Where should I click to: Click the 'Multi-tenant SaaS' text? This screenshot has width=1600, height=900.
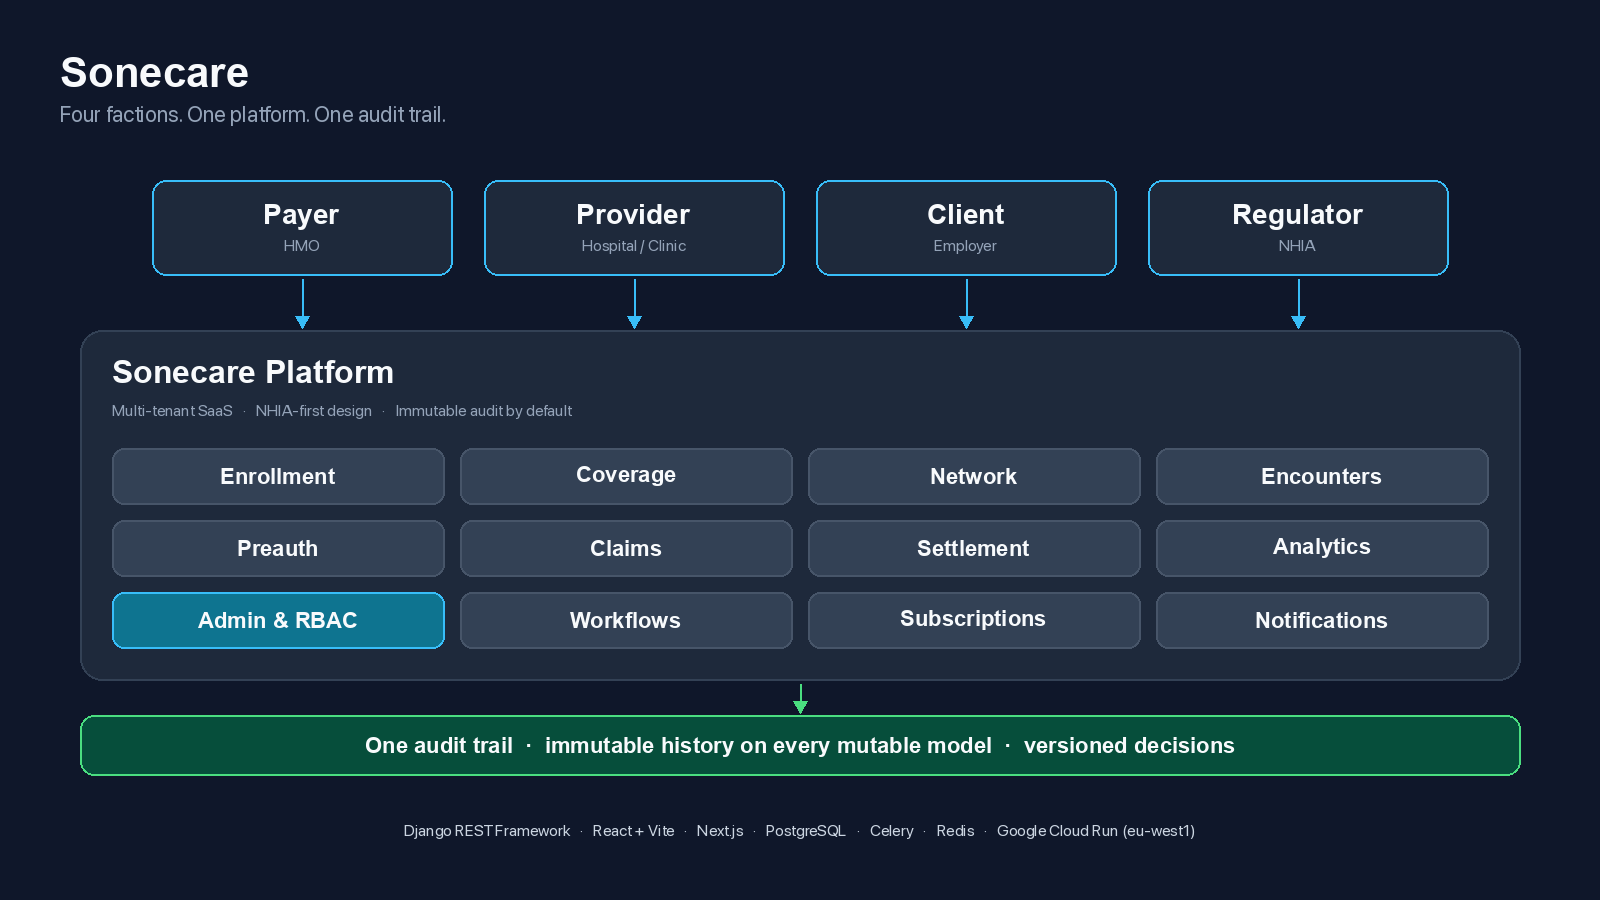pos(172,411)
